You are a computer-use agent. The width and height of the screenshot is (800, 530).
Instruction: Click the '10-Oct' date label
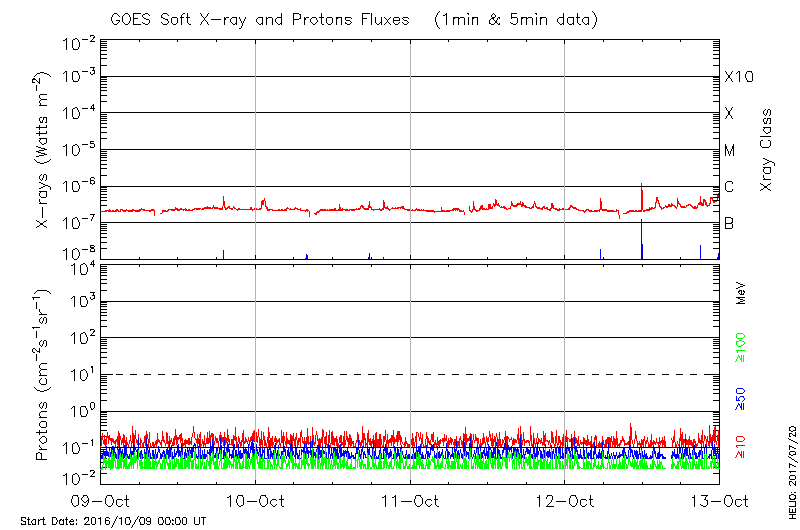tap(255, 501)
